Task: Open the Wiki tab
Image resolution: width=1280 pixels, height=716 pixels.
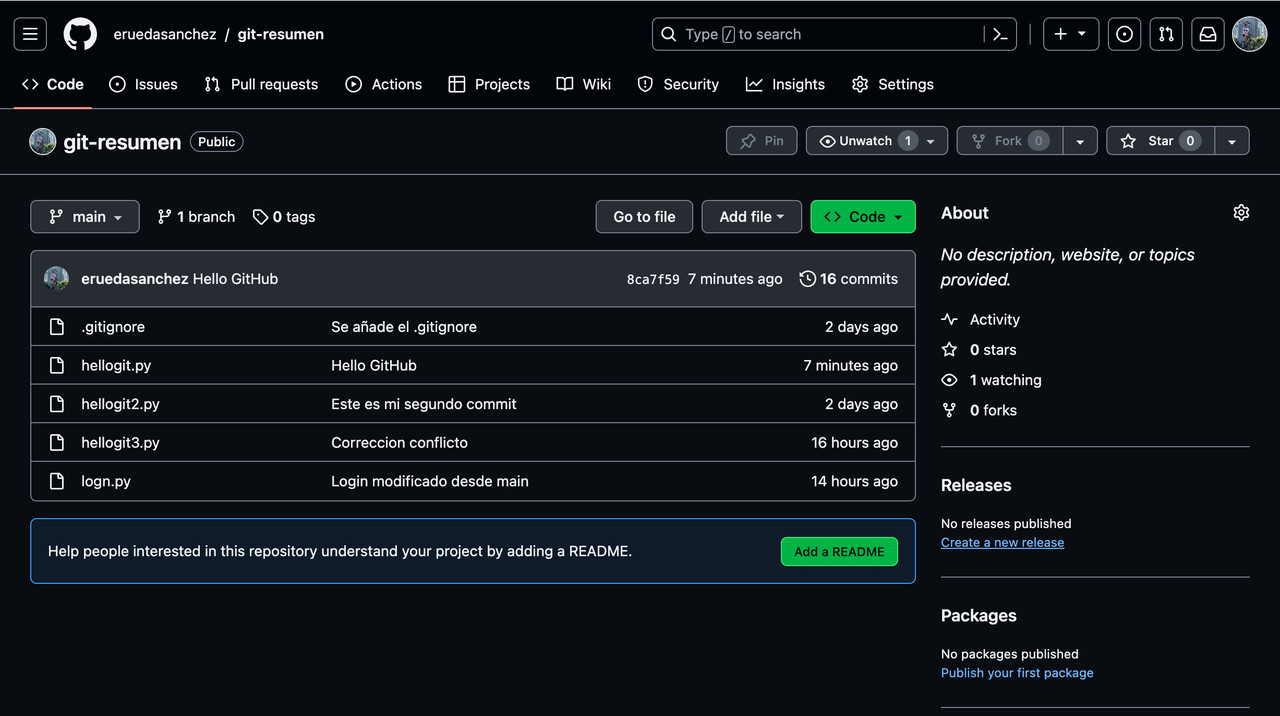Action: 584,84
